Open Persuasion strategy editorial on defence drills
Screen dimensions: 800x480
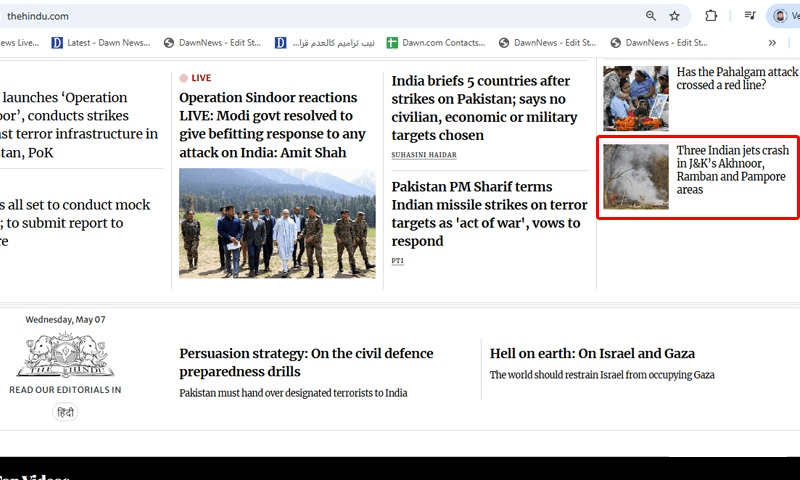[x=306, y=362]
